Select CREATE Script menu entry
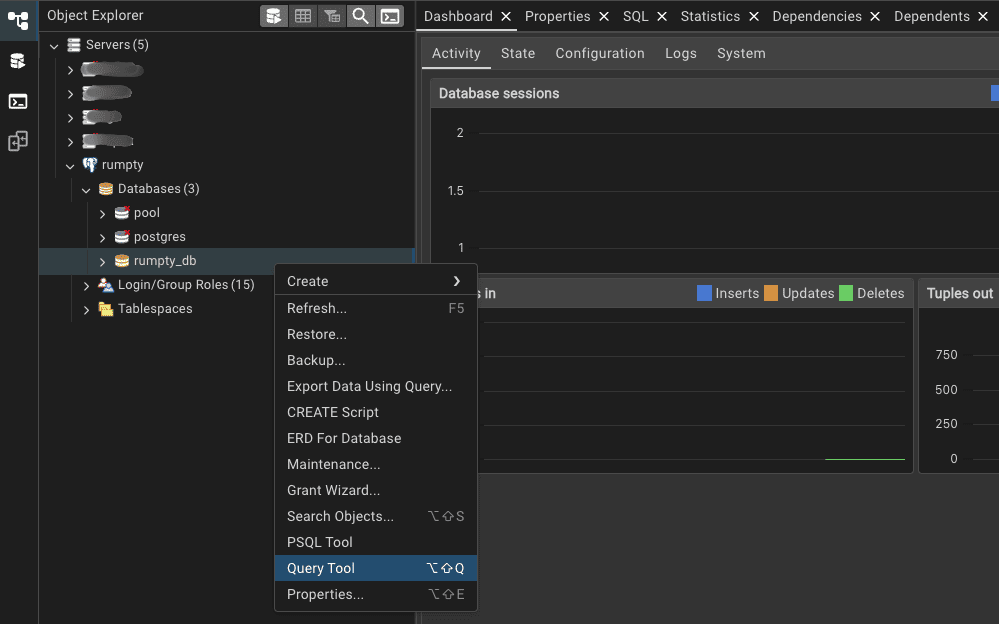The height and width of the screenshot is (624, 999). pos(375,412)
